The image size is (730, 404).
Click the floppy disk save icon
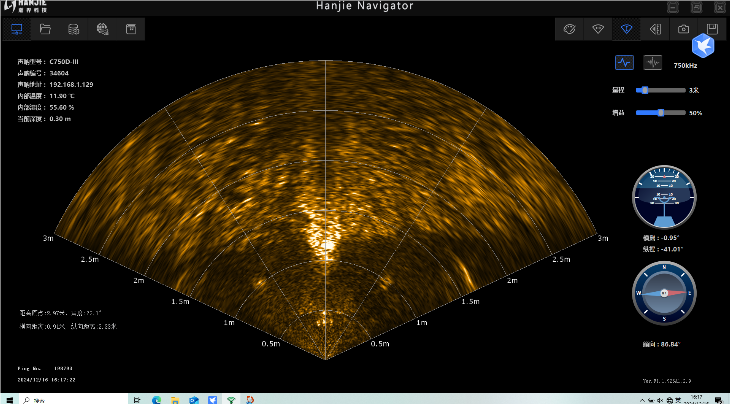coord(711,29)
